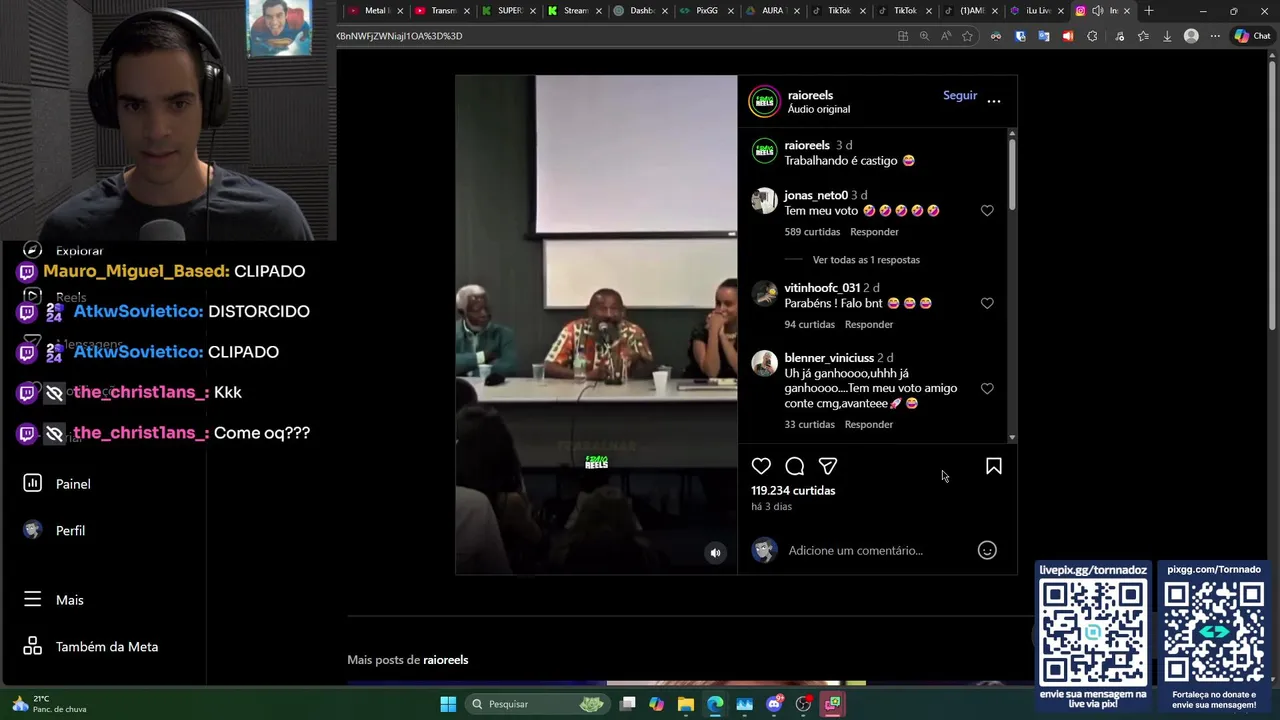Viewport: 1280px width, 720px height.
Task: Reply to vitinhoofc_031's comment
Action: point(869,324)
